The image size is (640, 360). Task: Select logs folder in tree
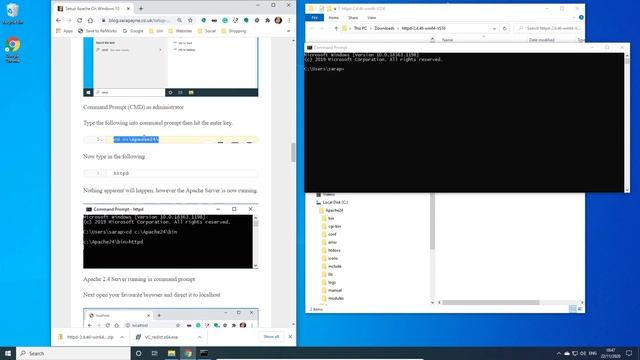tap(332, 282)
